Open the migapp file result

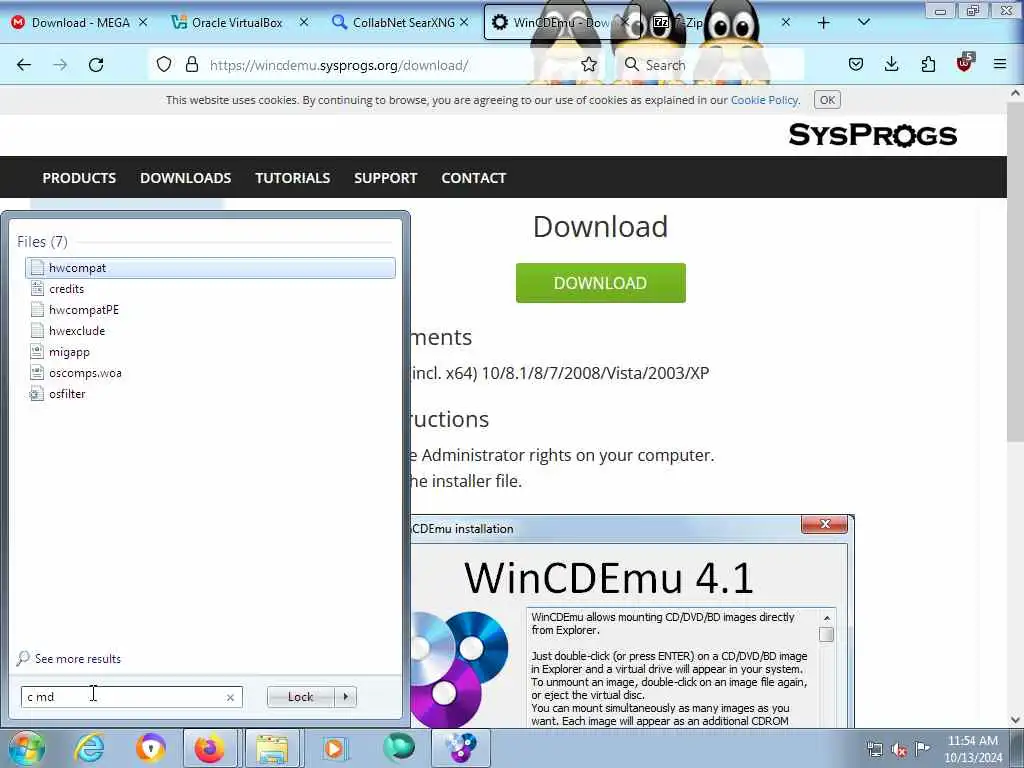pyautogui.click(x=210, y=351)
